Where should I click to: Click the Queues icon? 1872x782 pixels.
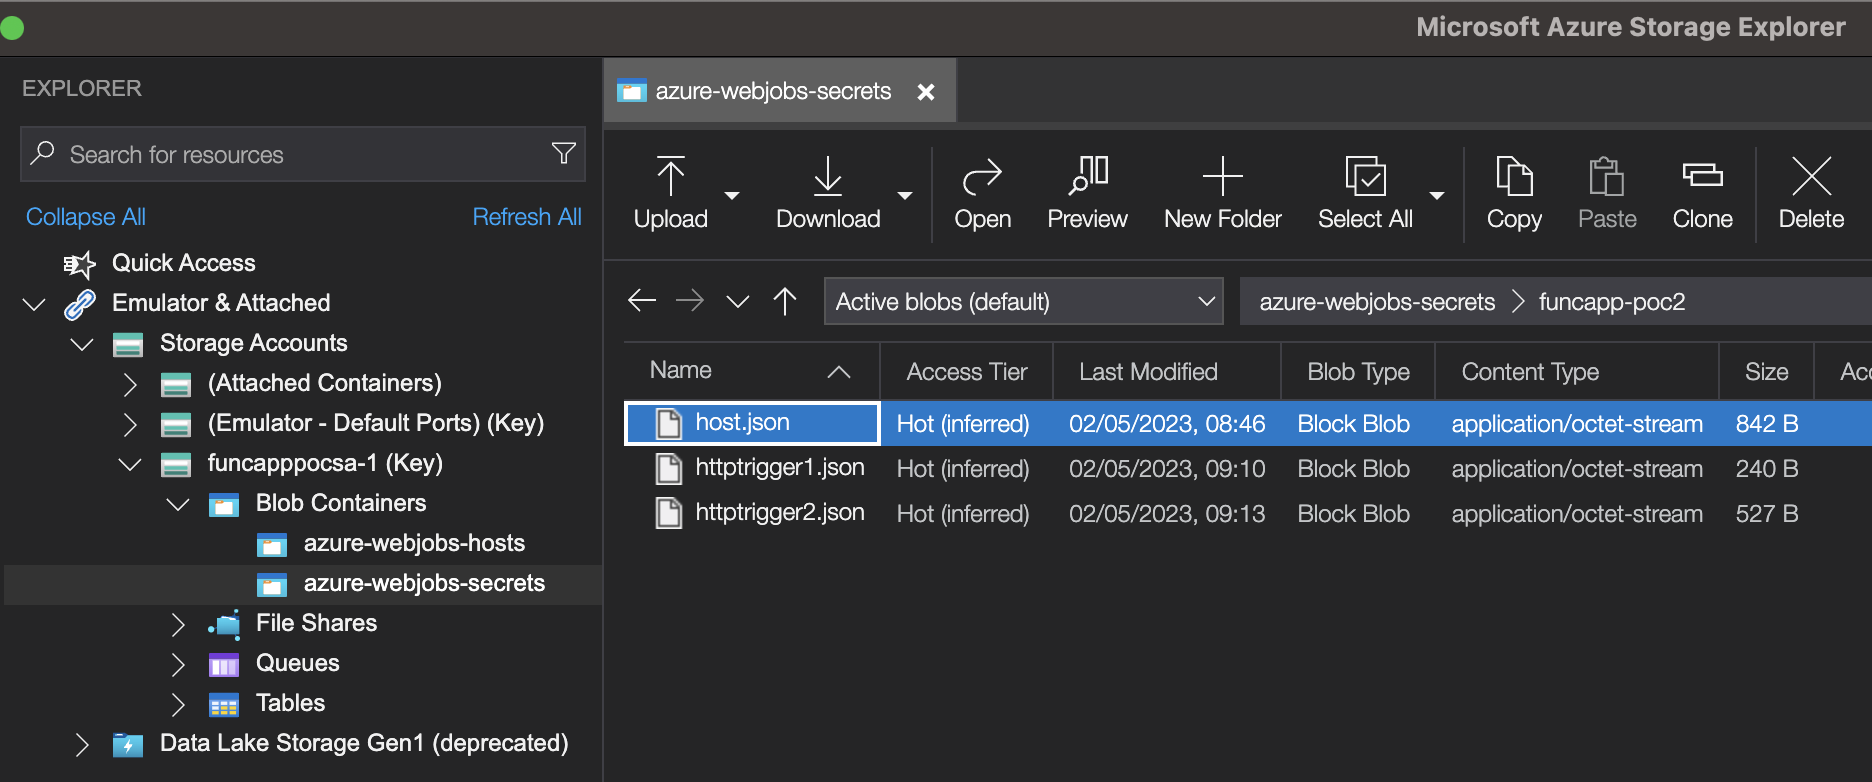[x=224, y=665]
